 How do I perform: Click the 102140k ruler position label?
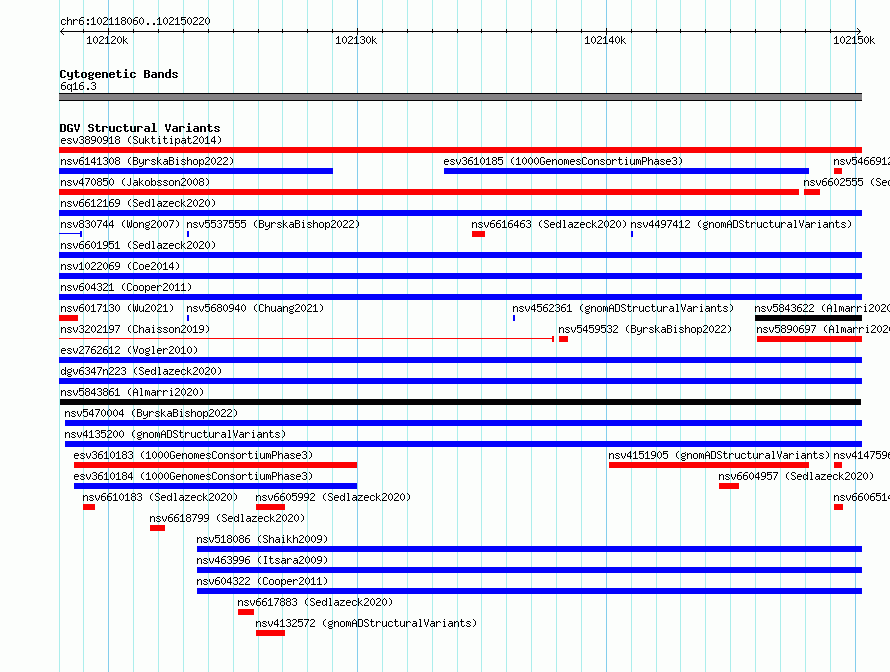(x=605, y=40)
